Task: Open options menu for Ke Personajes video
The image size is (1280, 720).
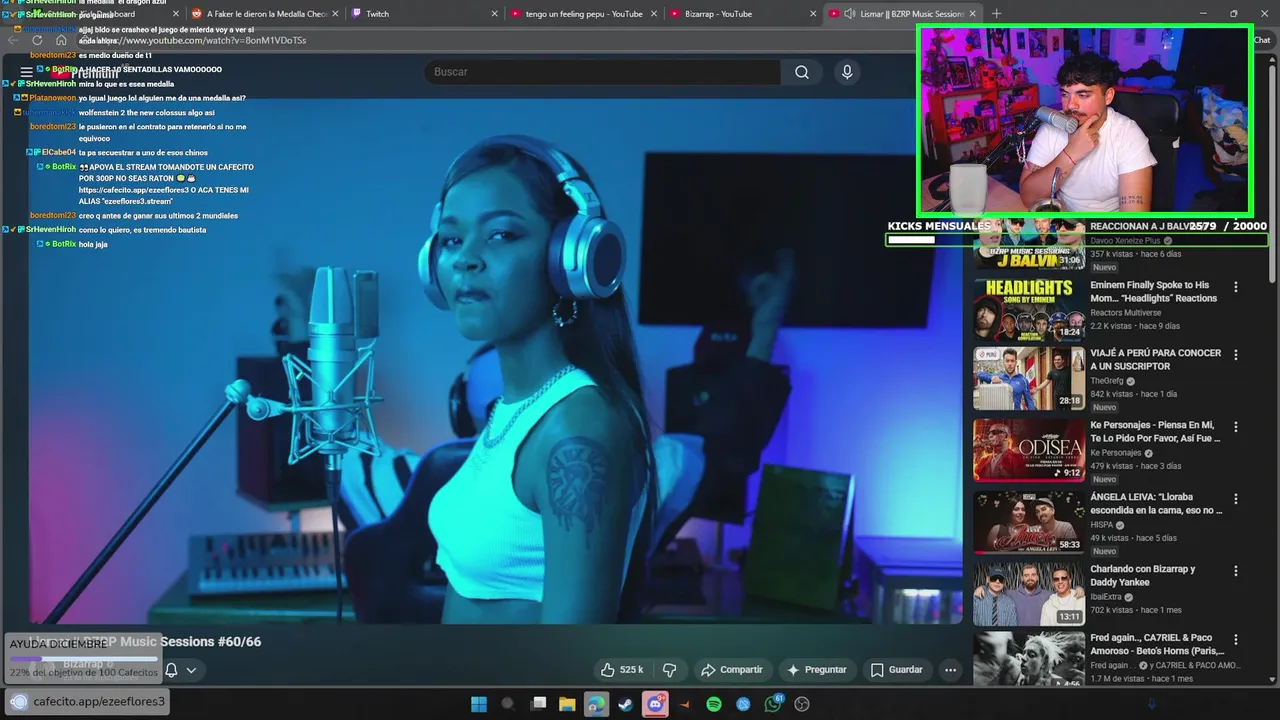Action: 1235,427
